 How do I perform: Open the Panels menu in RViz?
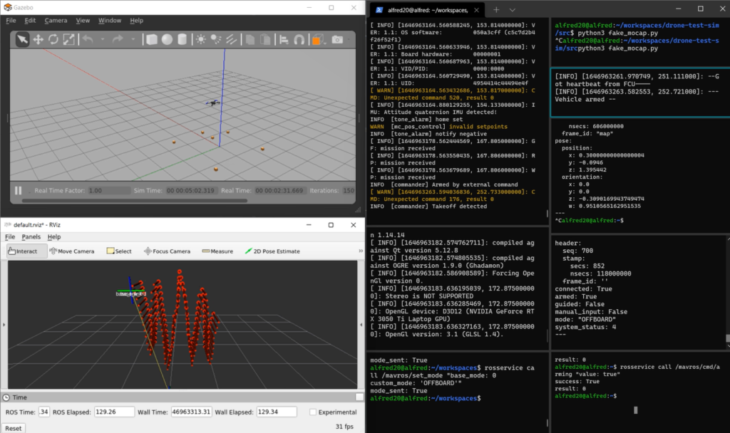pyautogui.click(x=31, y=237)
